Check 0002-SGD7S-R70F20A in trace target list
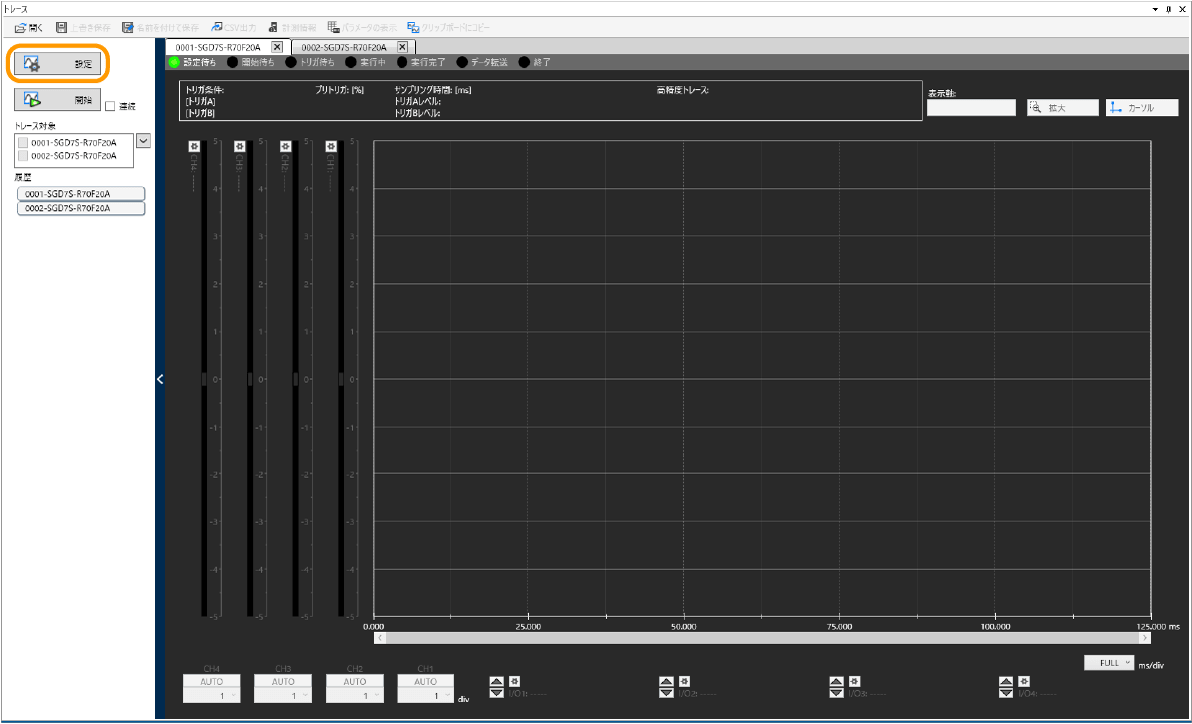The height and width of the screenshot is (724, 1192). [x=25, y=156]
